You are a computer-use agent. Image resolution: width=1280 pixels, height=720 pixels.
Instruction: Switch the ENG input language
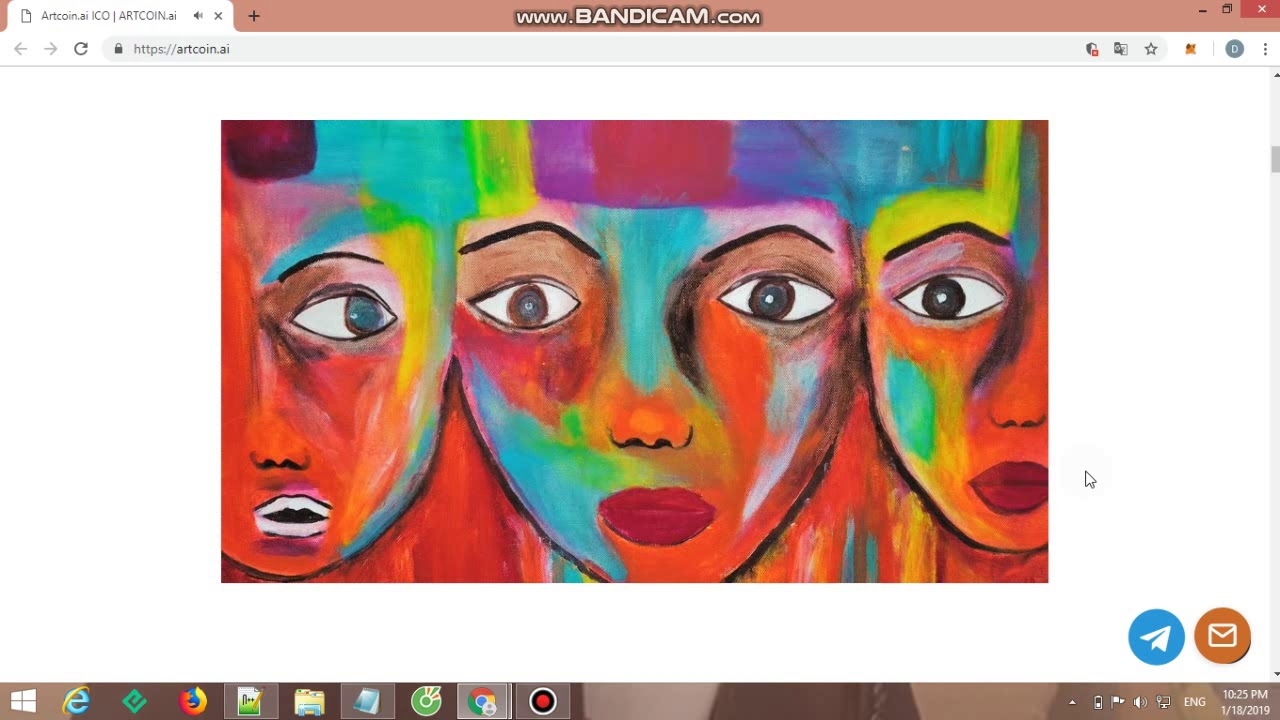1195,702
